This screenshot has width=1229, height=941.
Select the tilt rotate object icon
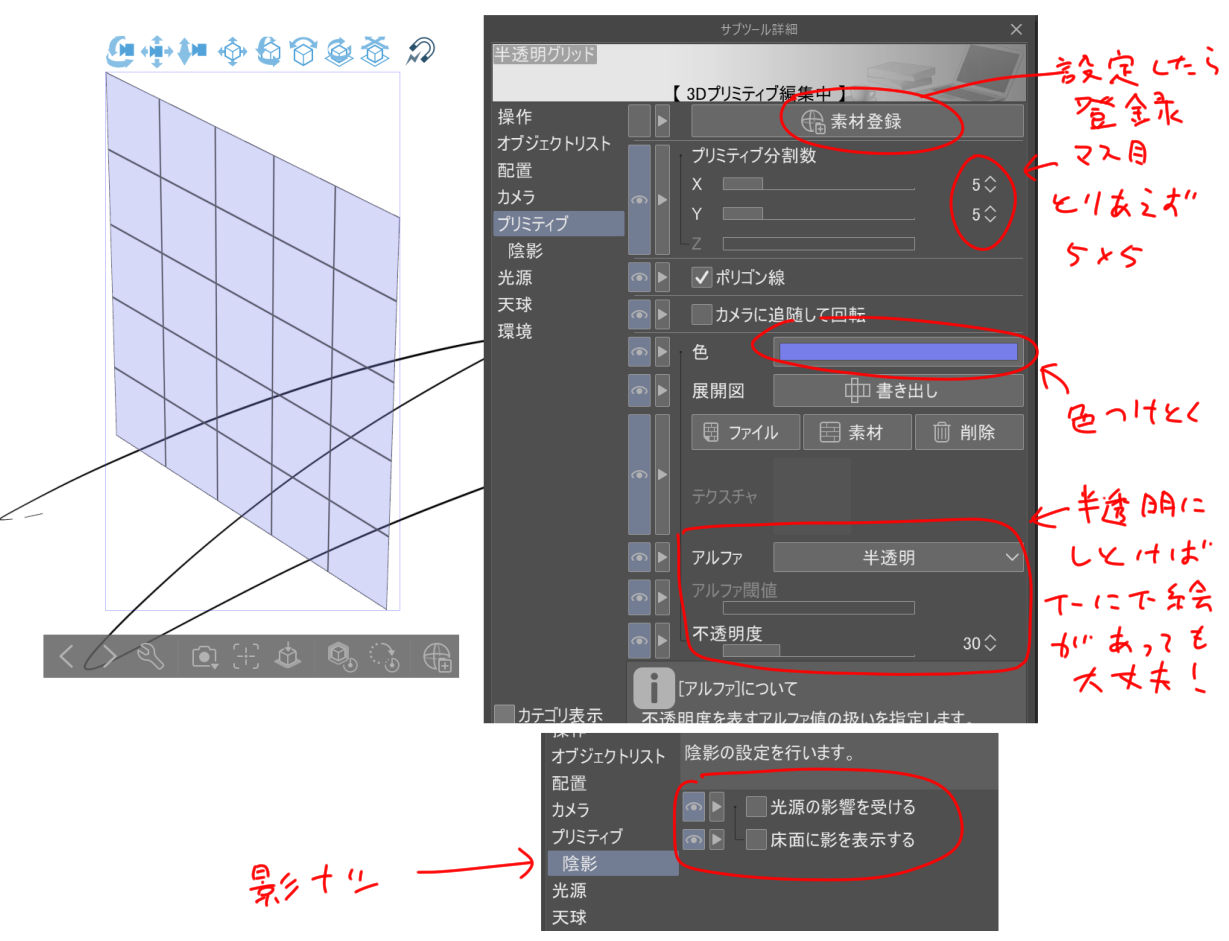tap(303, 50)
